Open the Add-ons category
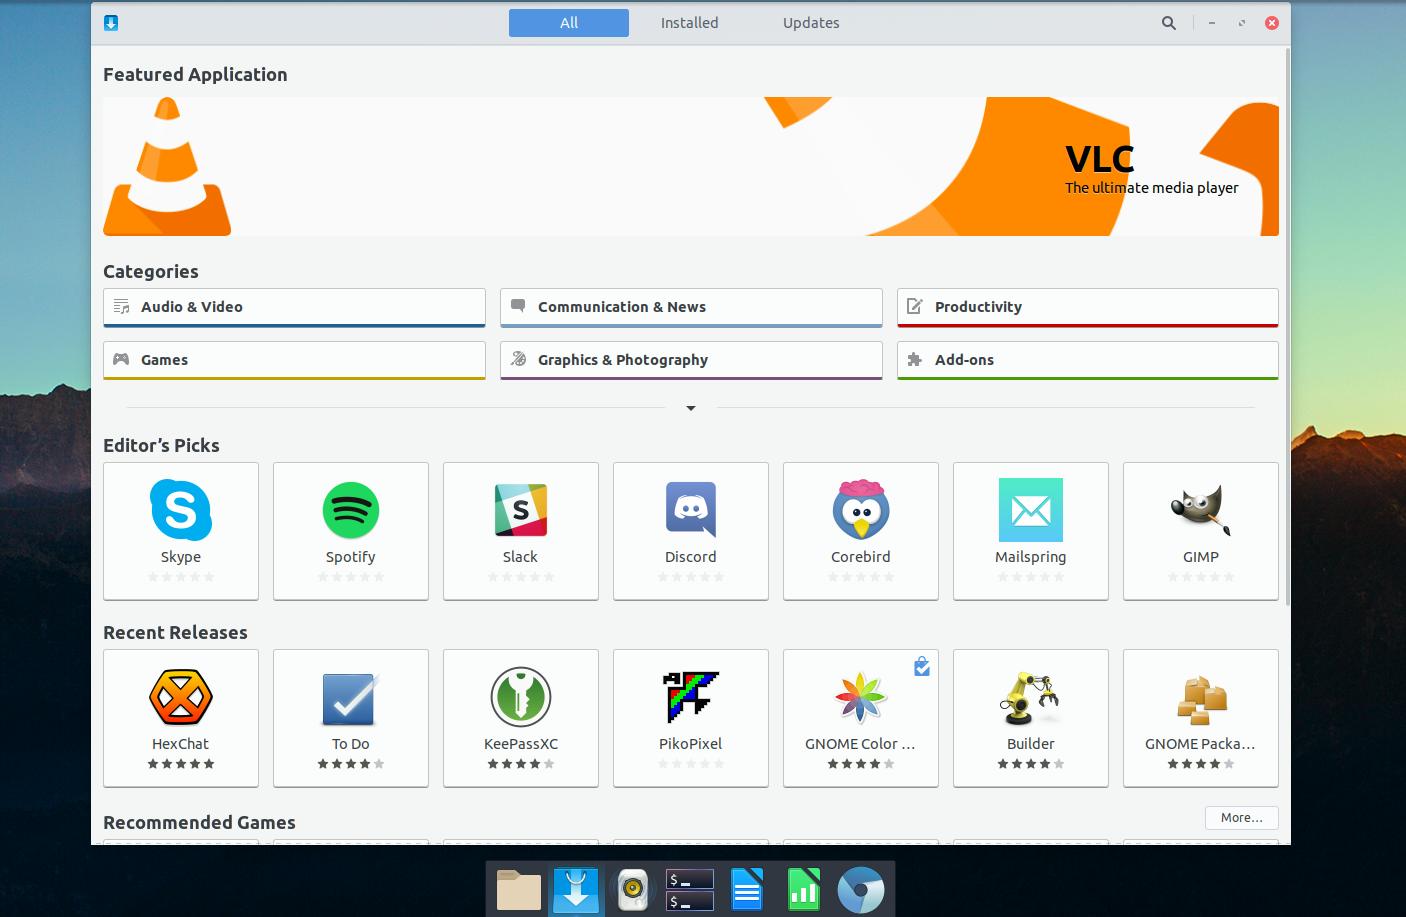1406x917 pixels. (1088, 360)
